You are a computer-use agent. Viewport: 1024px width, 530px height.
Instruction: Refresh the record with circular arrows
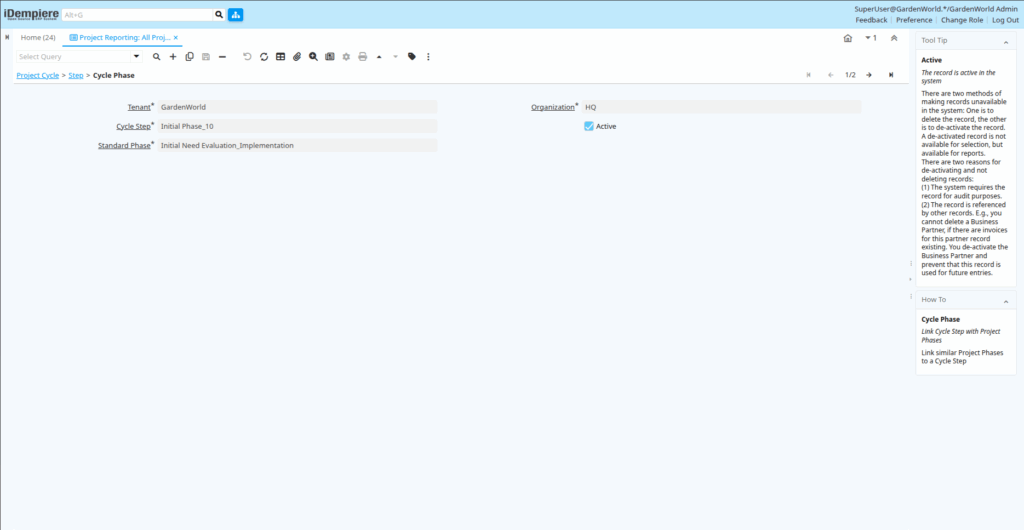pyautogui.click(x=264, y=57)
